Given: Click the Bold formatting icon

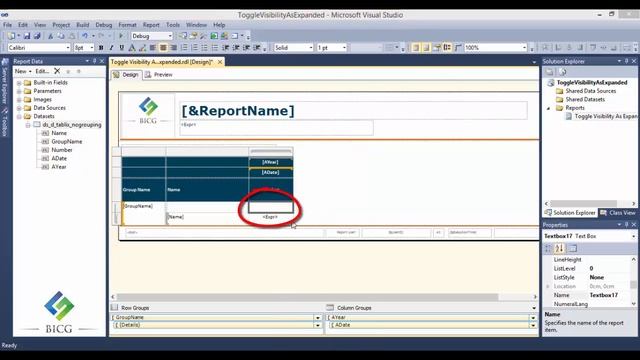Looking at the screenshot, I should [x=101, y=48].
